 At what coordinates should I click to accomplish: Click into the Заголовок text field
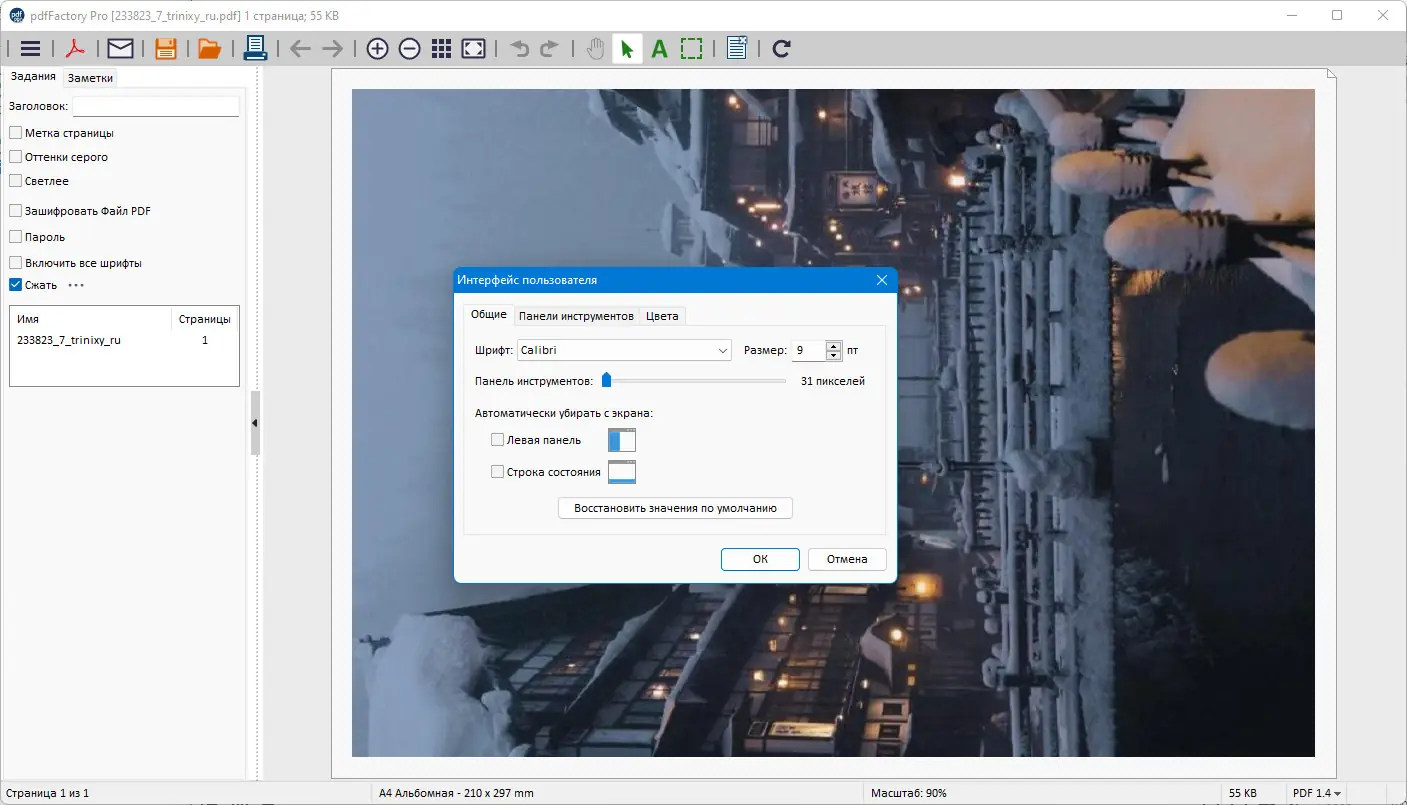click(156, 106)
